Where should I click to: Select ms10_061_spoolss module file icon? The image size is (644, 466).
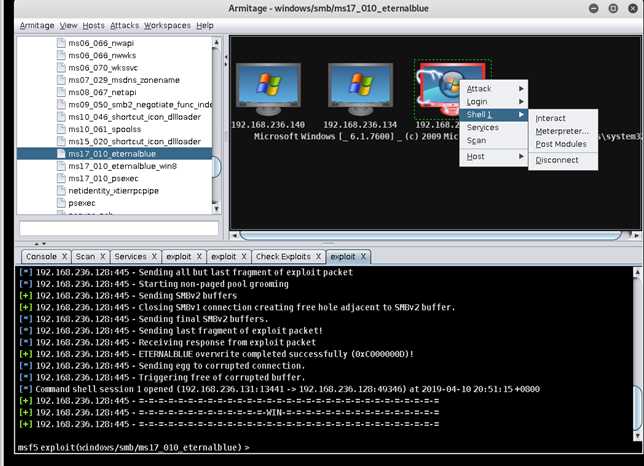tap(61, 129)
